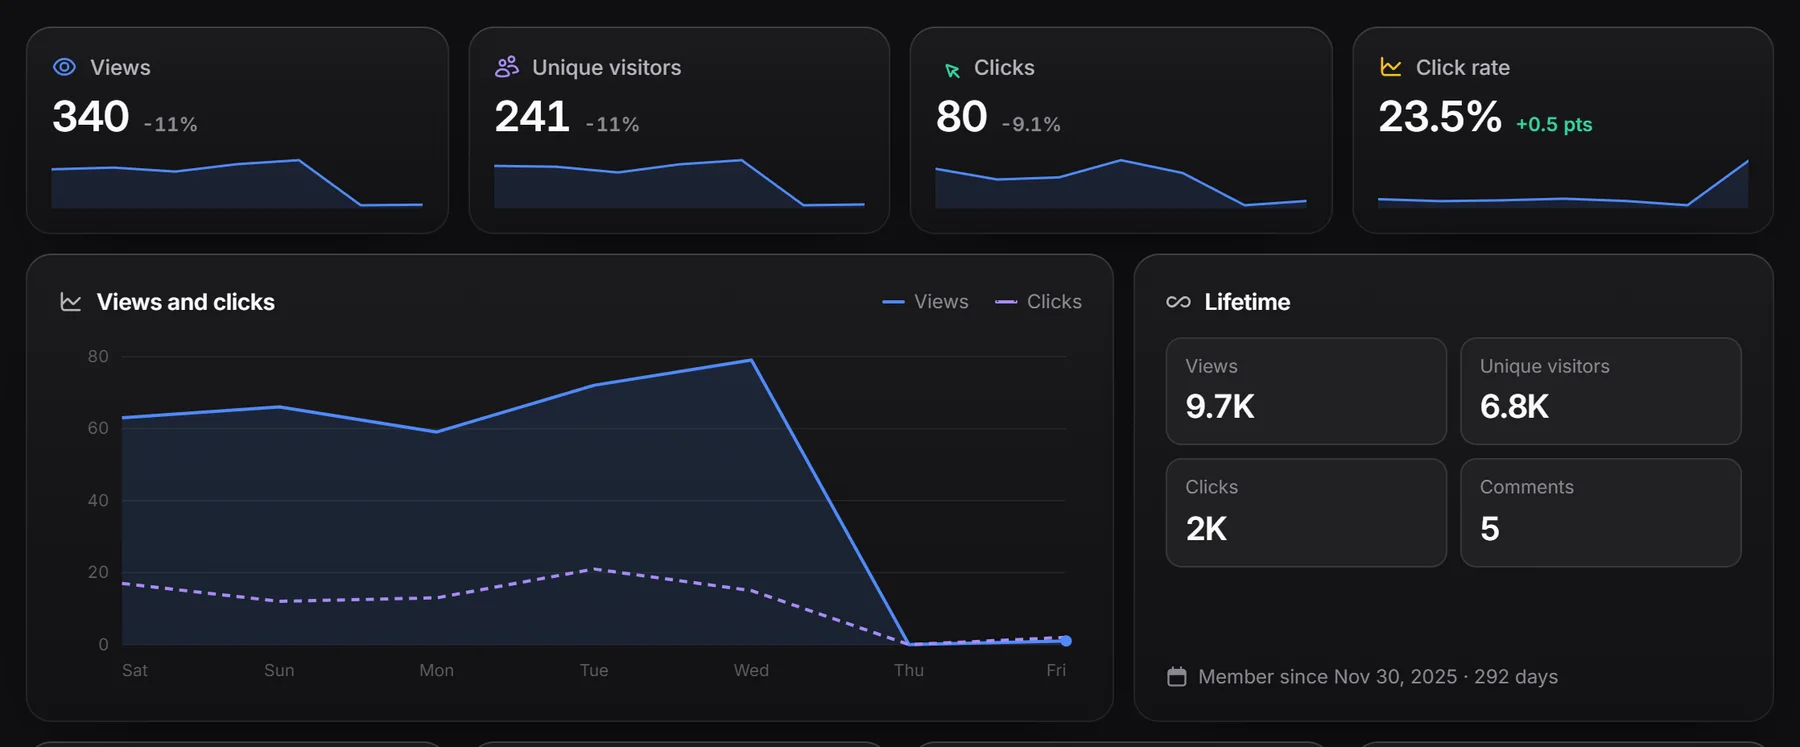The width and height of the screenshot is (1800, 747).
Task: Open the Lifetime Unique visitors 6.8K card
Action: pyautogui.click(x=1601, y=391)
